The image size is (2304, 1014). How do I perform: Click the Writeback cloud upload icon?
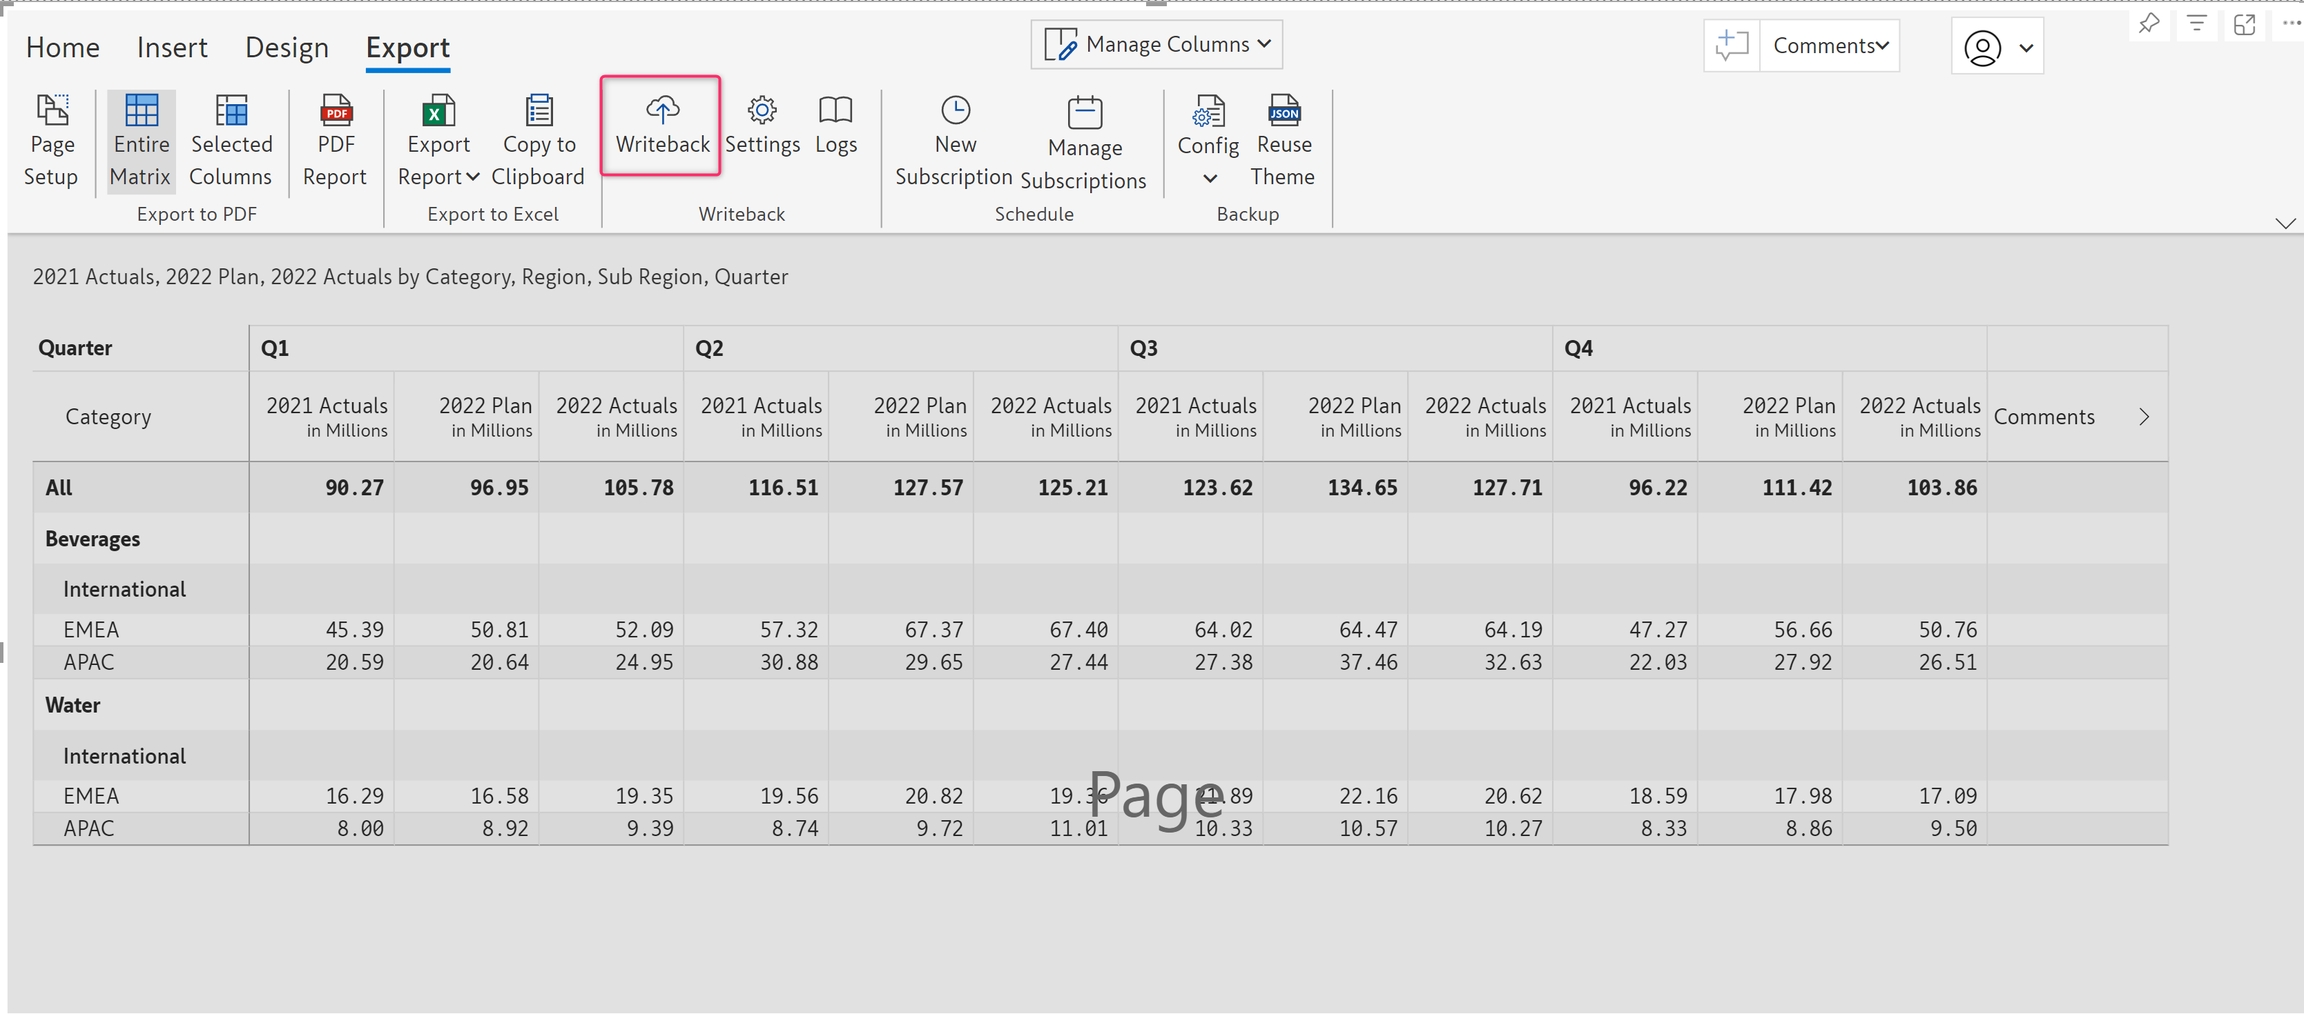coord(662,110)
